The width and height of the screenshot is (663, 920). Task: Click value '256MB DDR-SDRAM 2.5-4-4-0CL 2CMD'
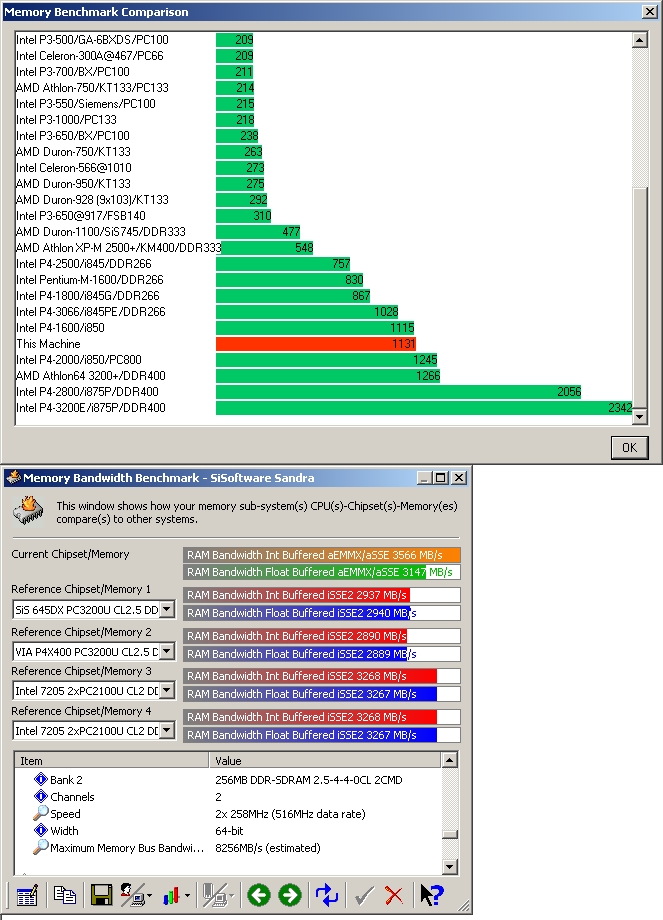[x=309, y=780]
